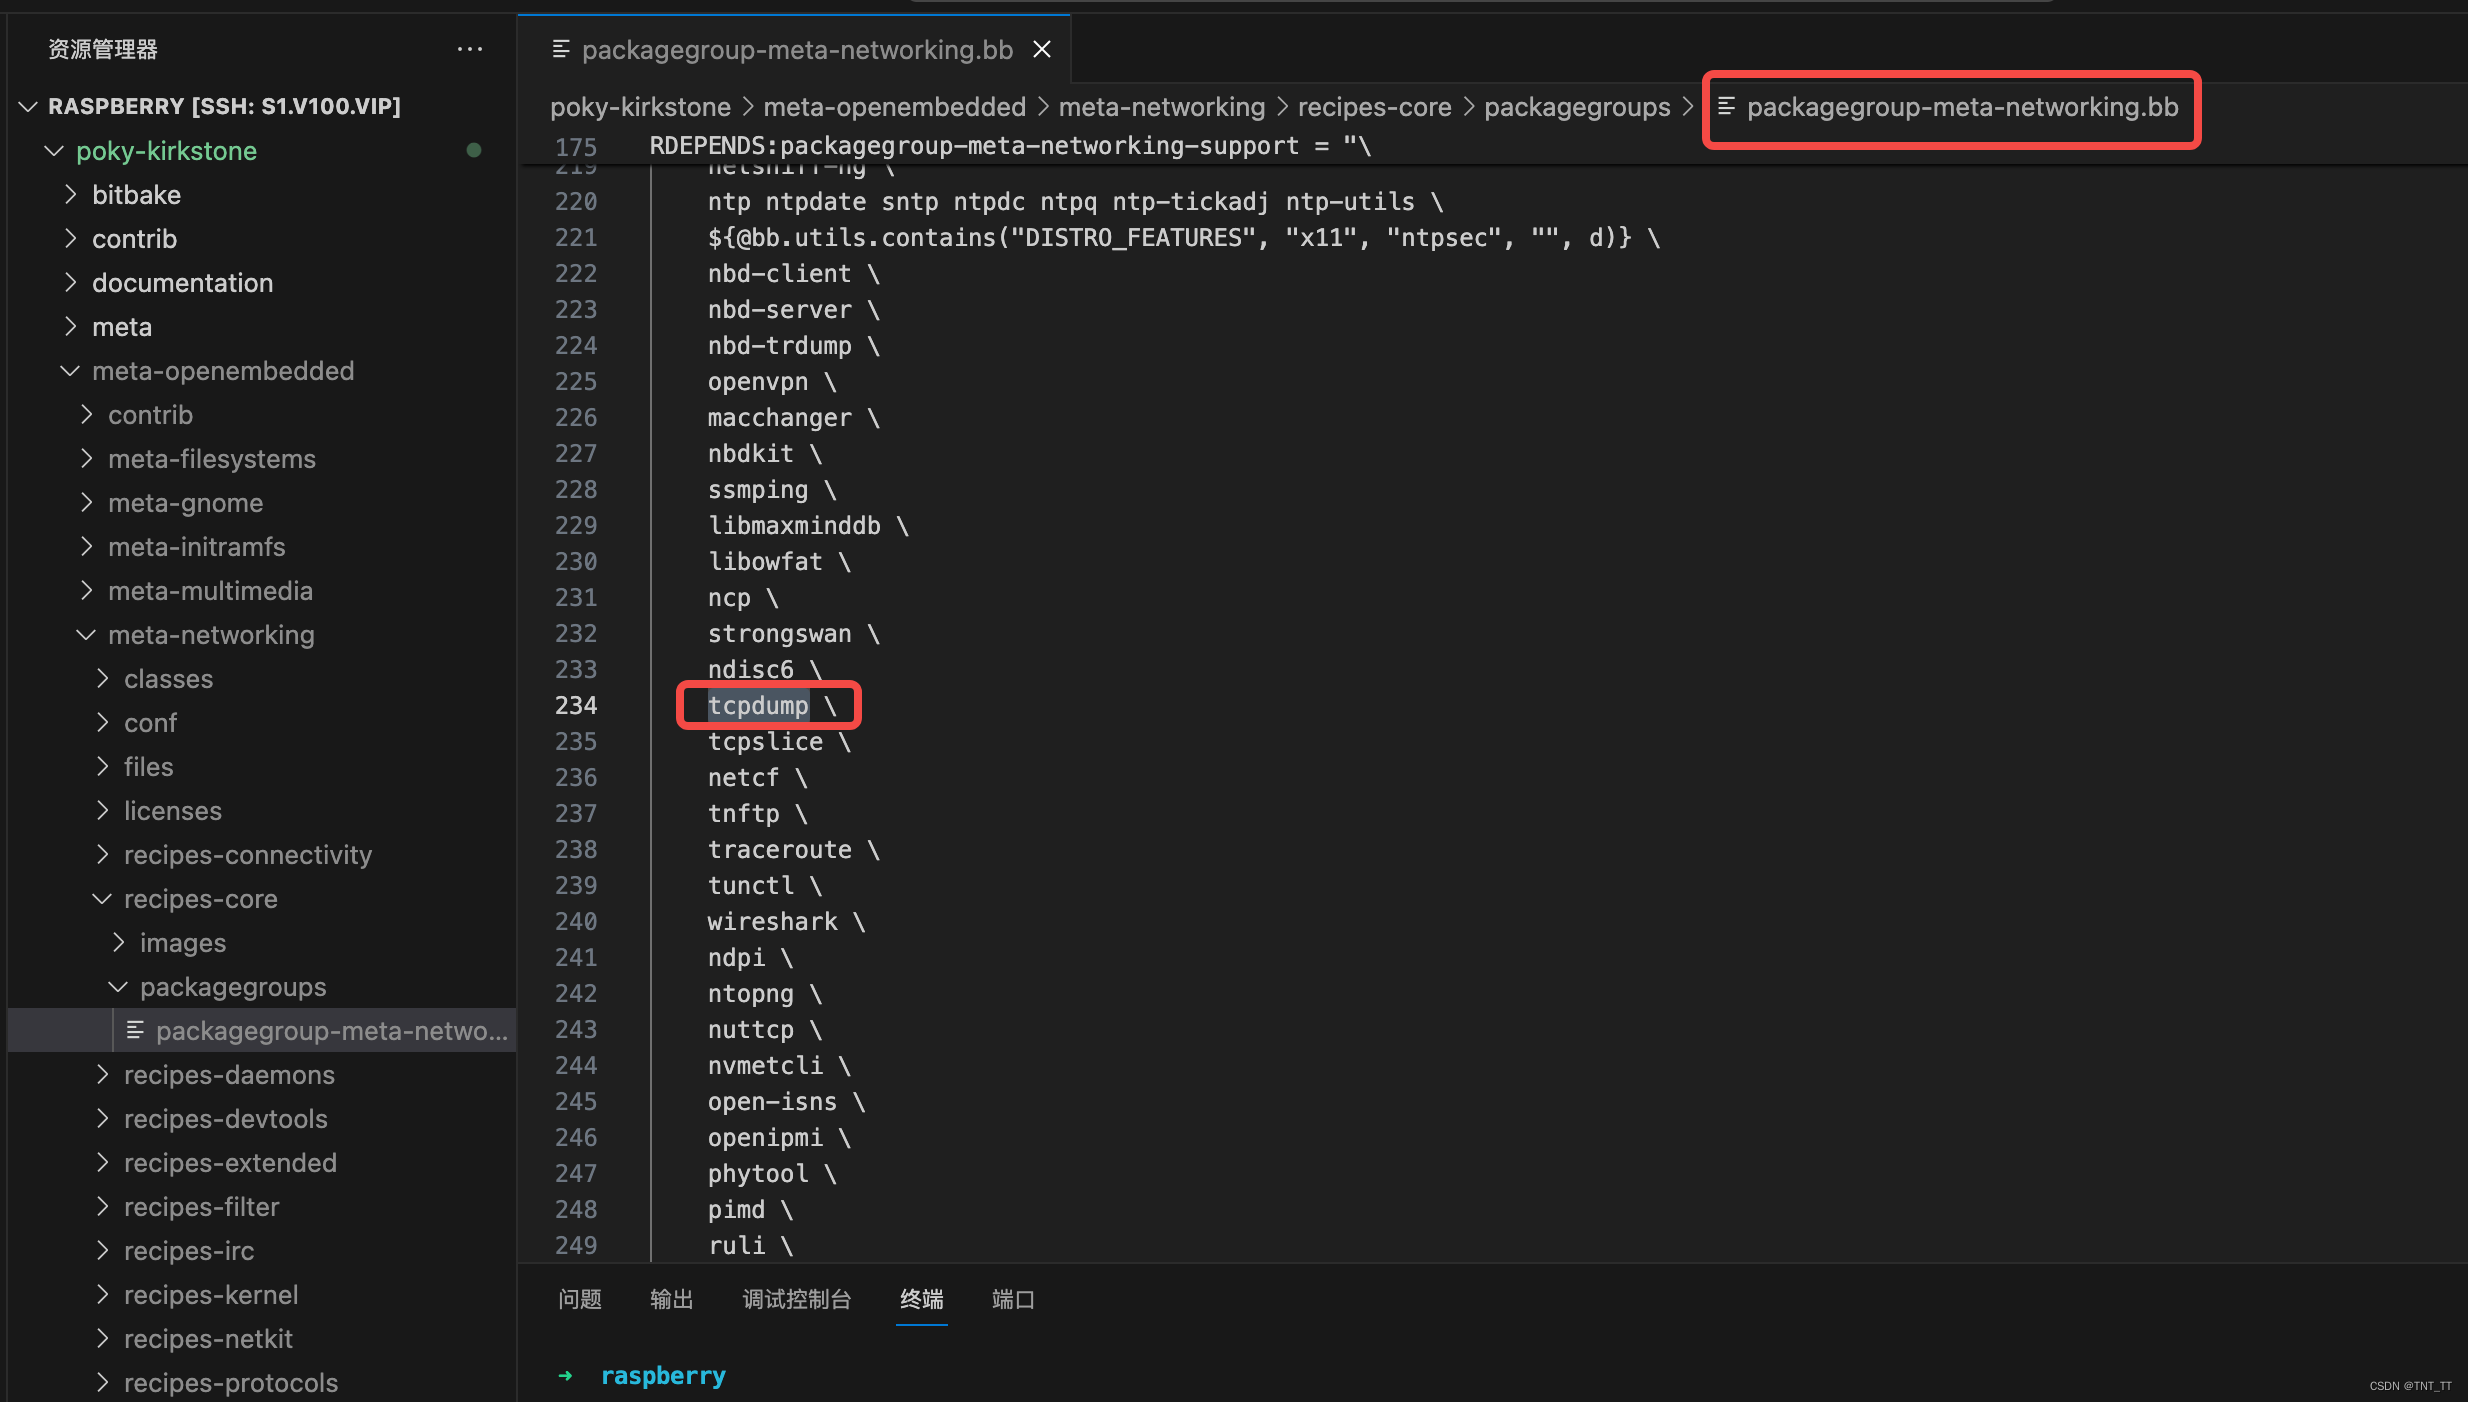Close the packagegroup-meta-networking.bb editor tab

point(1042,49)
